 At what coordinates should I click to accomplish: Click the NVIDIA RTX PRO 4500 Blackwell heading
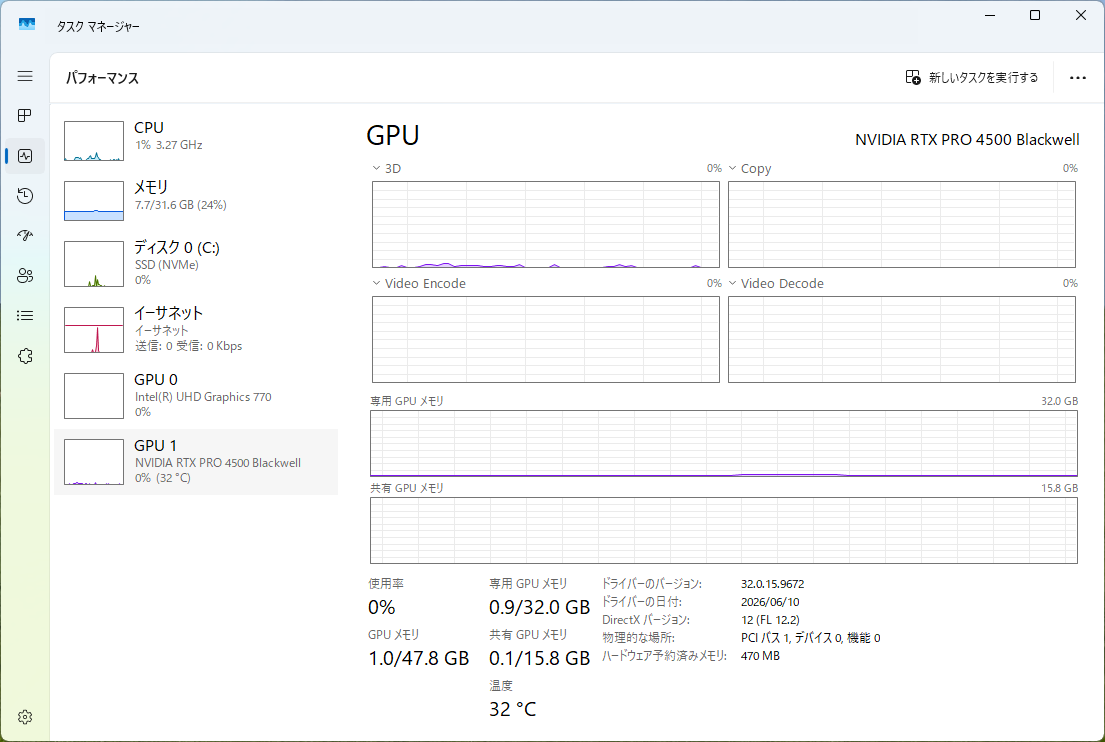967,140
